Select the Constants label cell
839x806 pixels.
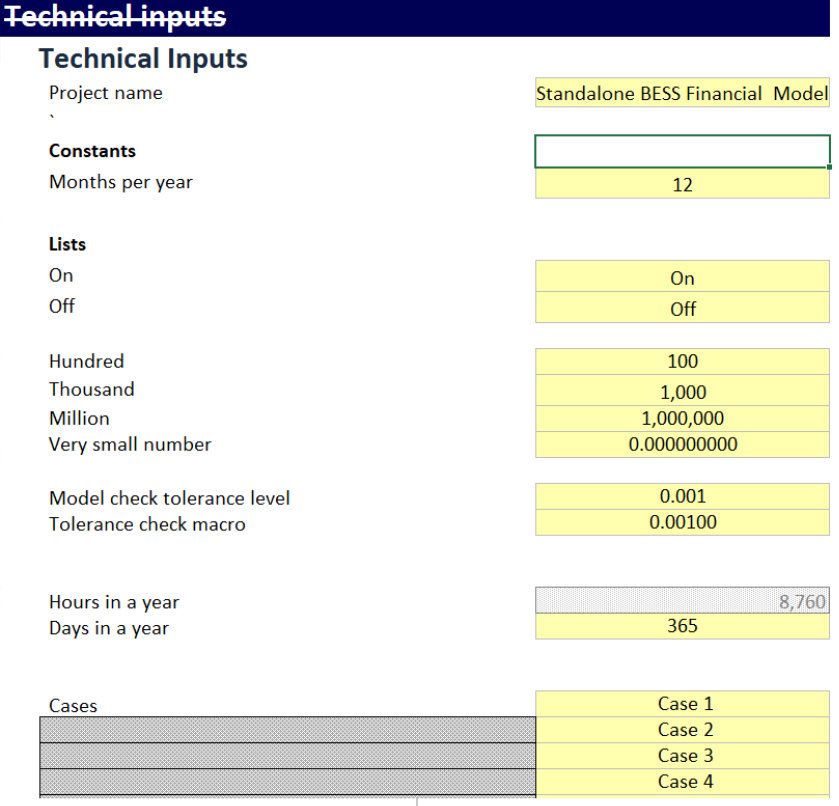point(92,152)
